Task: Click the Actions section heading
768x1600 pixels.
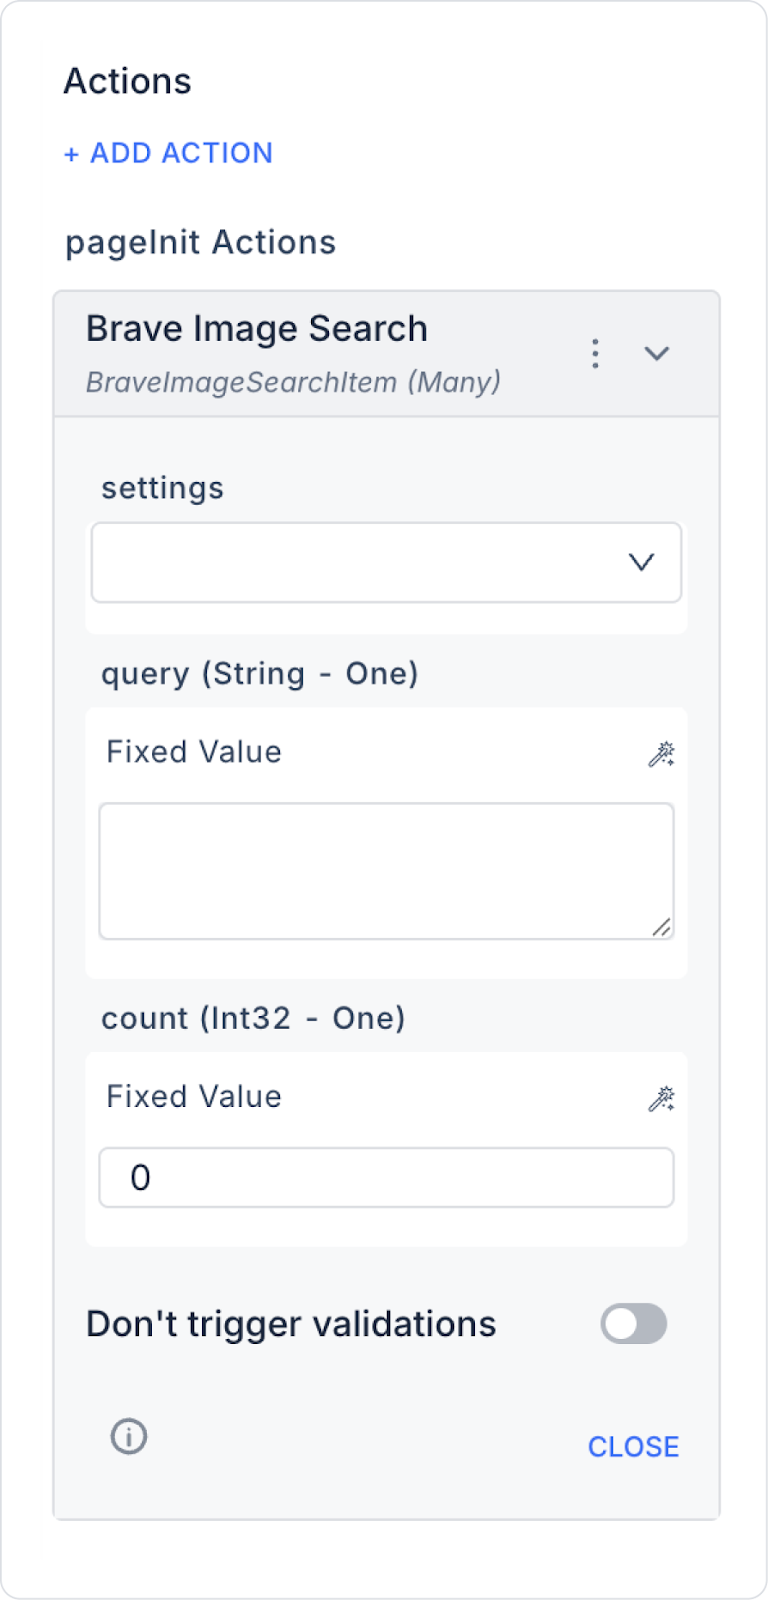Action: coord(127,81)
